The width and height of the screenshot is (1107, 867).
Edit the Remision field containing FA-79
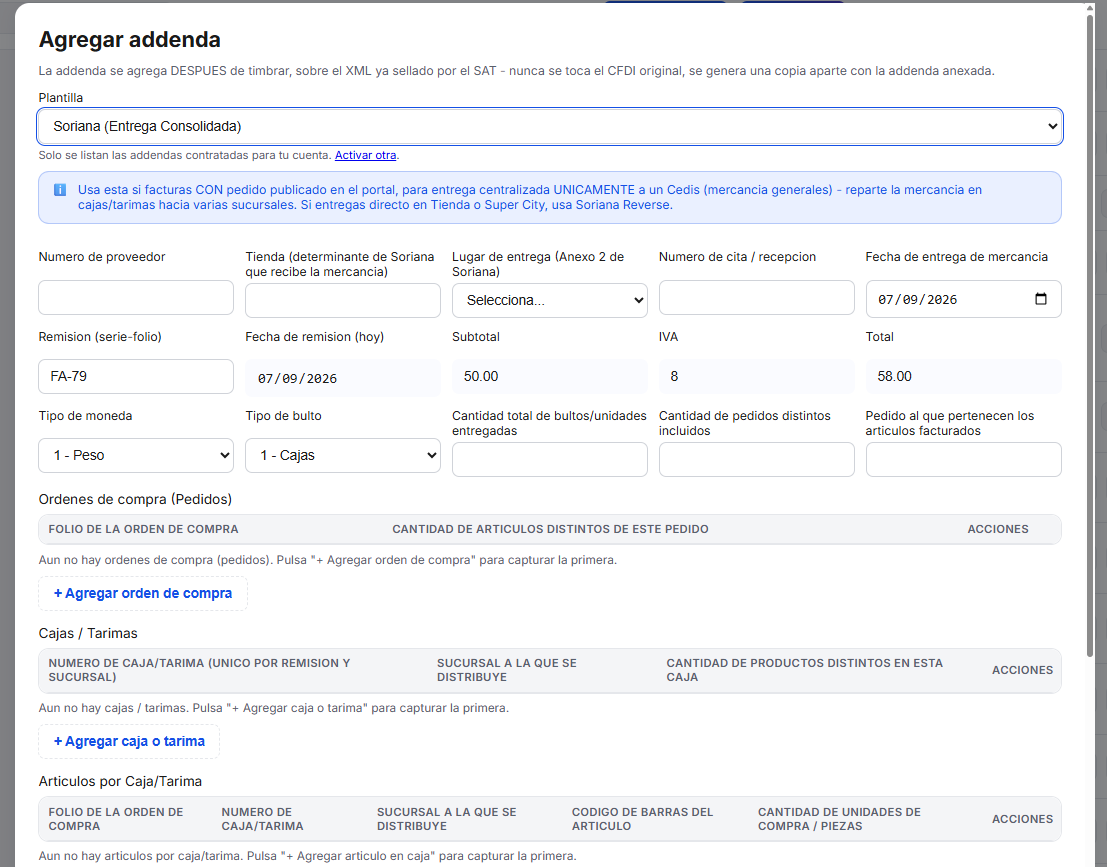(x=136, y=376)
